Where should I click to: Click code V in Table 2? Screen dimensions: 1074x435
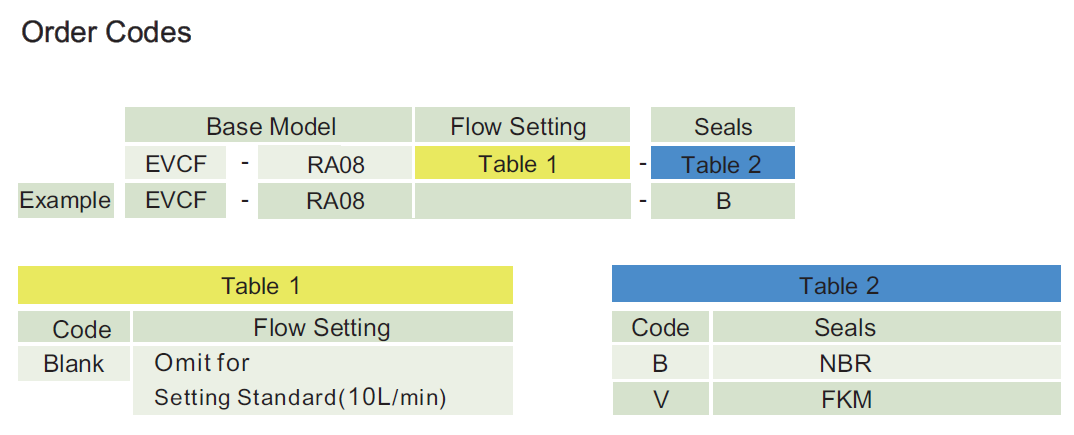tap(660, 400)
